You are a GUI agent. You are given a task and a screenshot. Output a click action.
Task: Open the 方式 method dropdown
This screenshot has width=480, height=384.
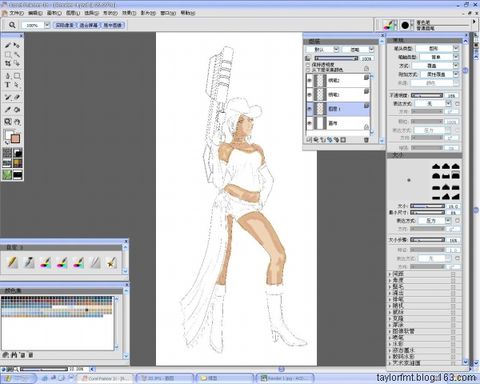coord(437,66)
